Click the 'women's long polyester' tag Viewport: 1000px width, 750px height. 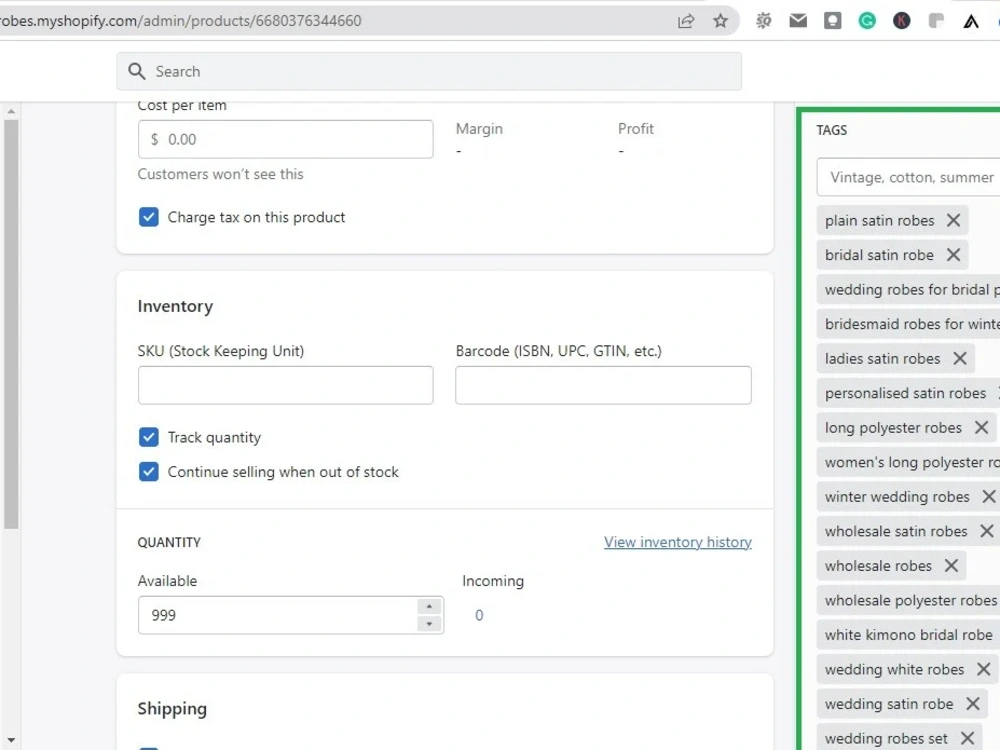coord(908,462)
